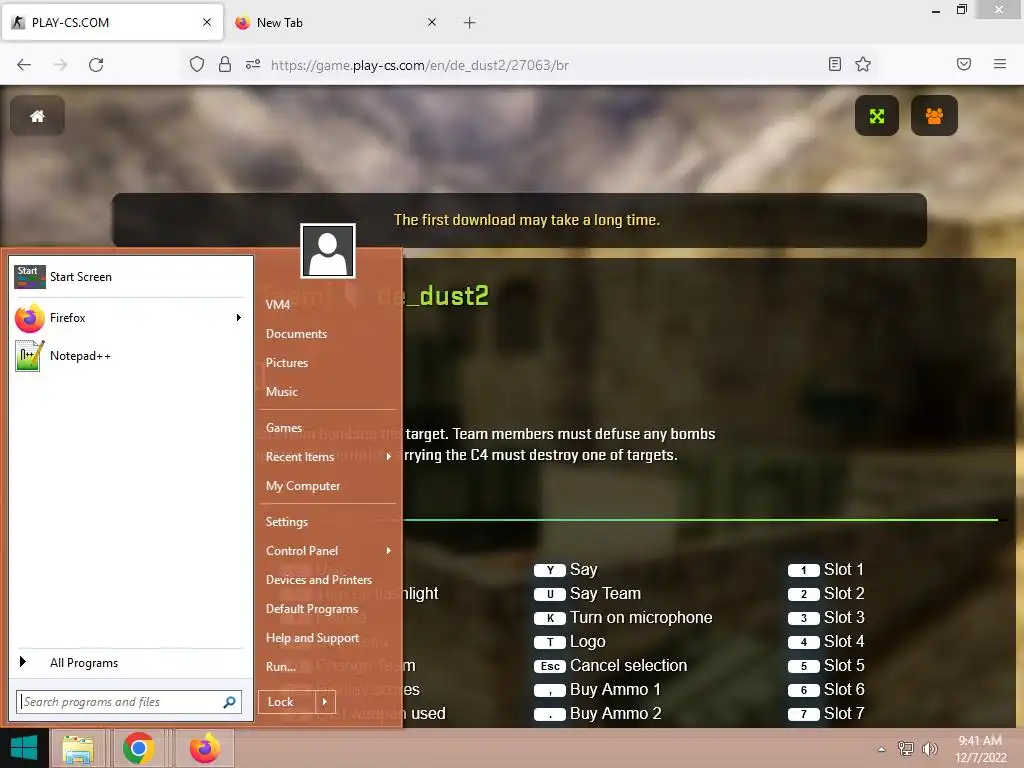Bookmark this page with star icon
Image resolution: width=1024 pixels, height=768 pixels.
pyautogui.click(x=863, y=64)
